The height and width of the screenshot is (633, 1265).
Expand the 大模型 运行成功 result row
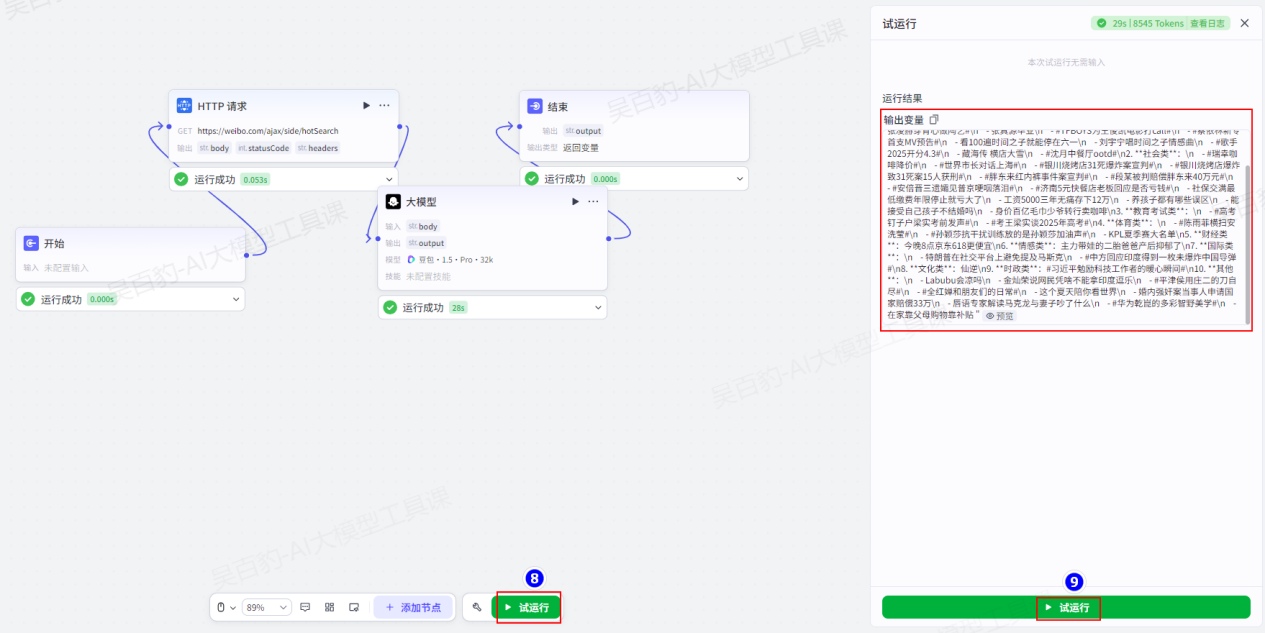[597, 307]
